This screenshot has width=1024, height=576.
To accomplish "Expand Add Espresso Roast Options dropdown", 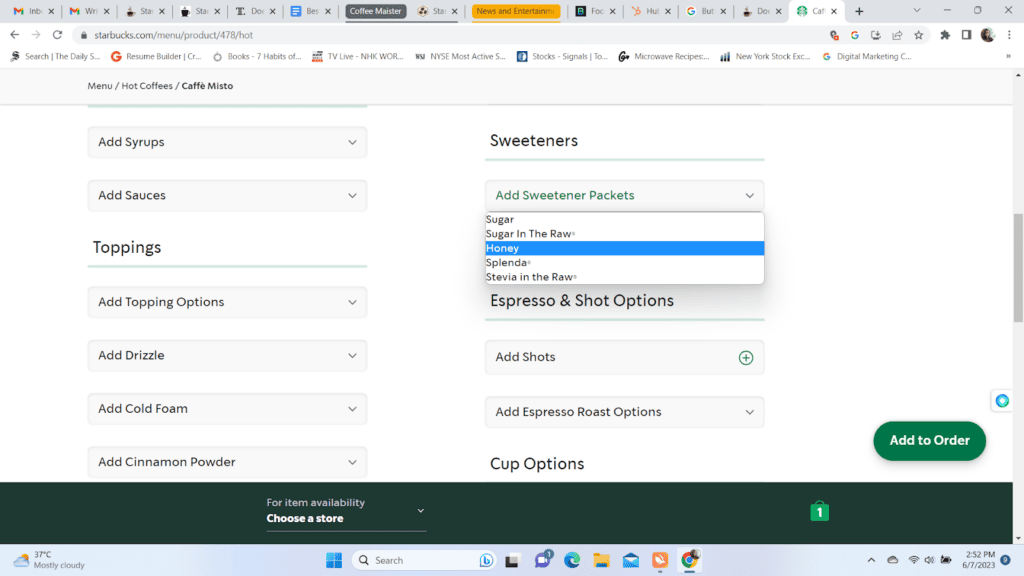I will (624, 412).
